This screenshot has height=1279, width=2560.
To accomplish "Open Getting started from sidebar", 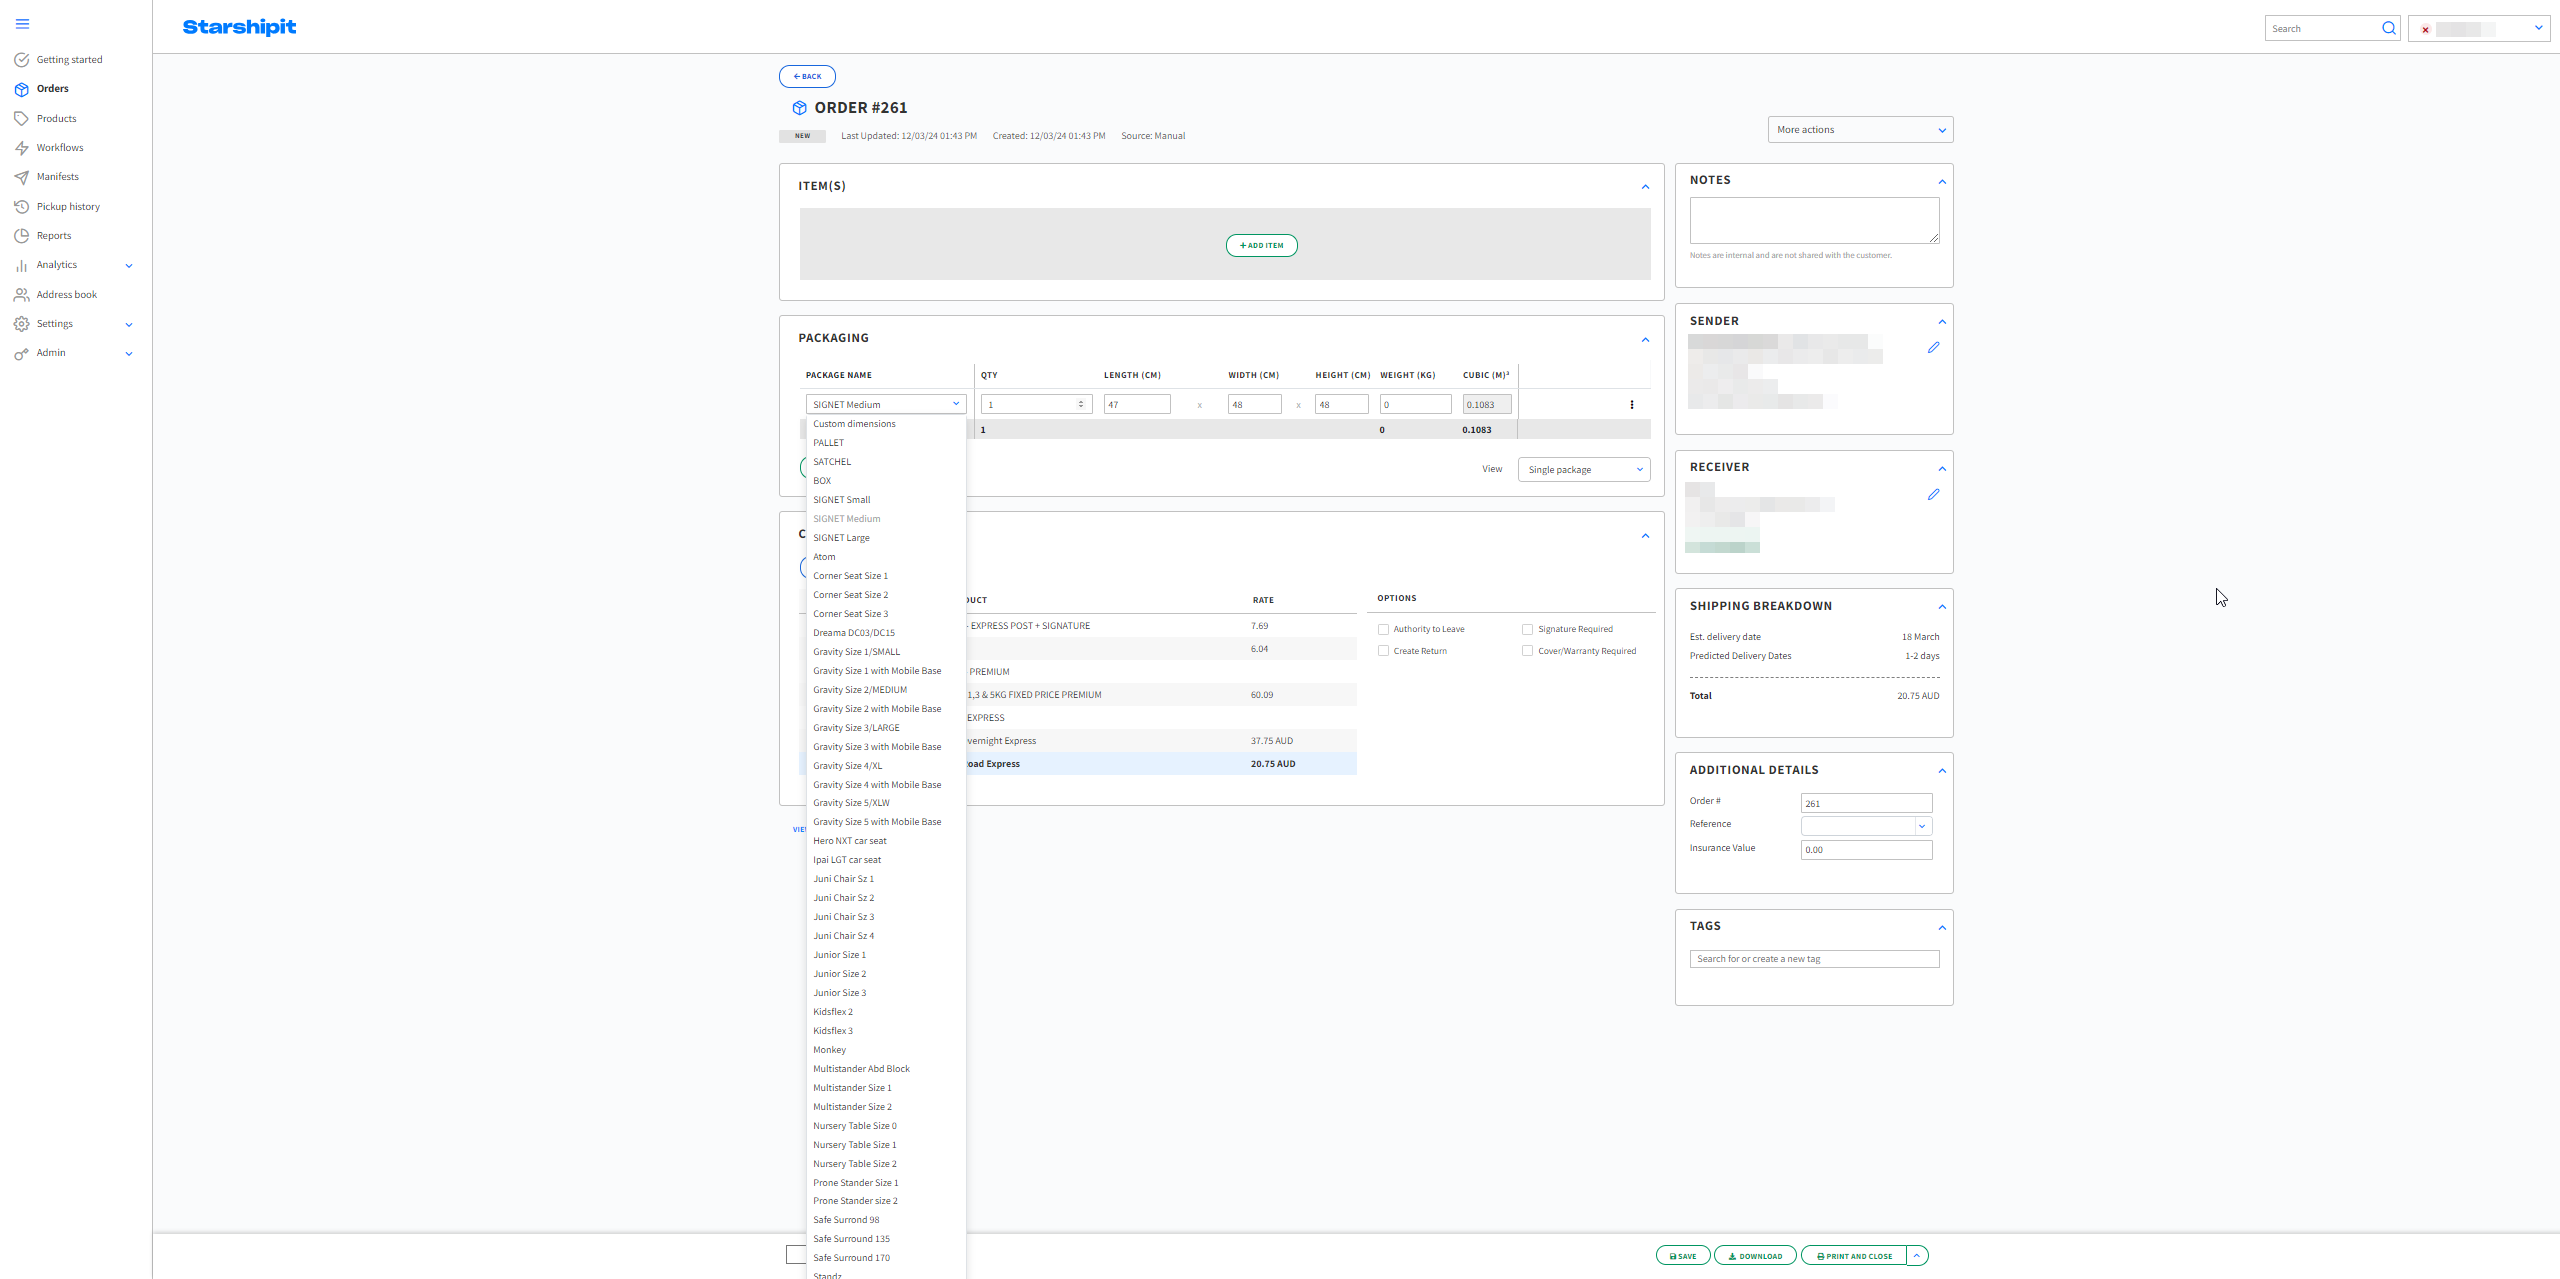I will (69, 60).
